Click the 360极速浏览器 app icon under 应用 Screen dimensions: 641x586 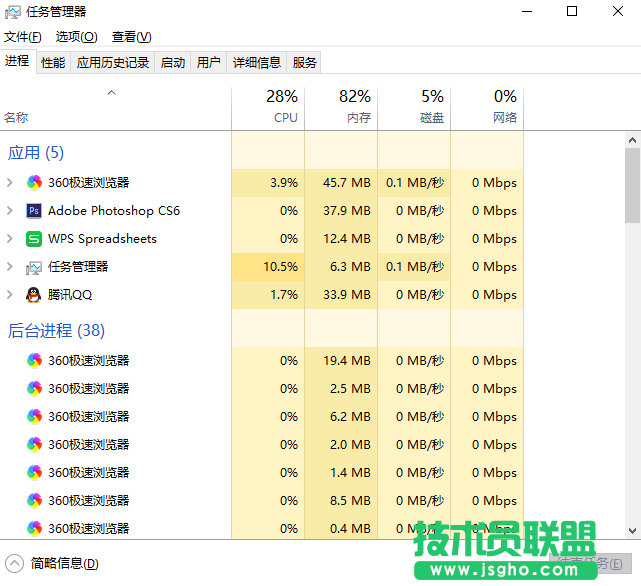point(34,182)
